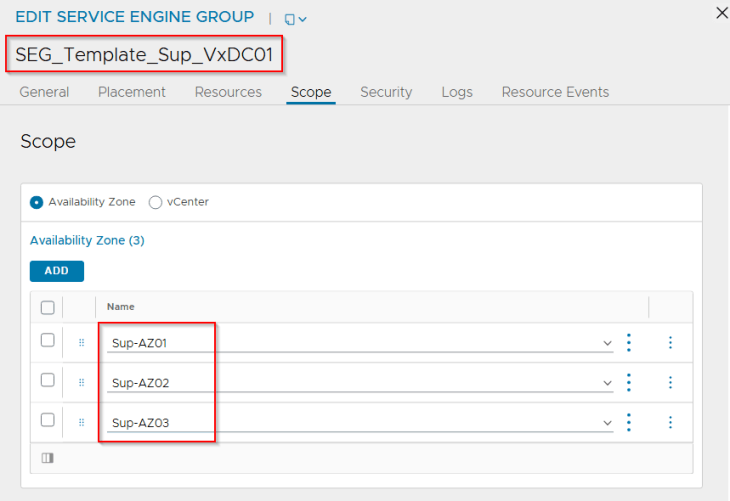Screen dimensions: 730x501
Task: Expand the Sup-AZ03 zone selector
Action: click(607, 423)
